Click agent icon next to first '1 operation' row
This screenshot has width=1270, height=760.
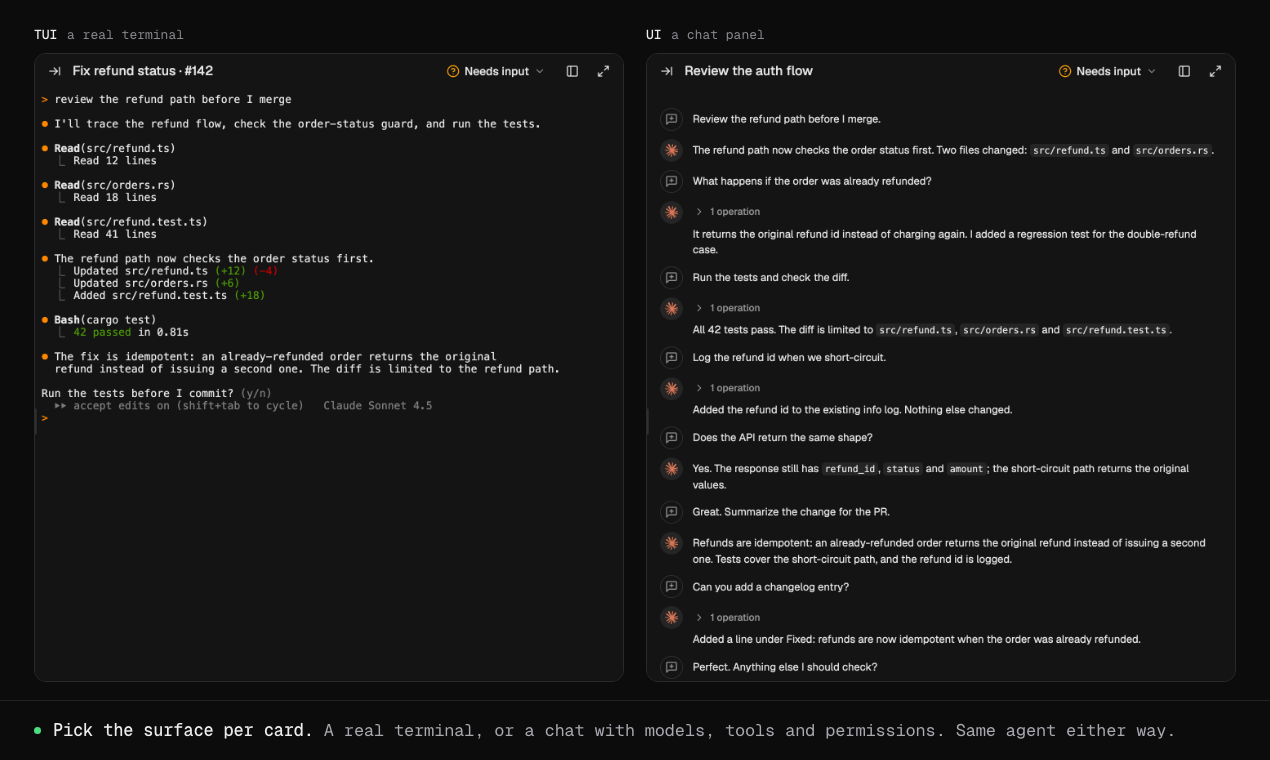click(671, 212)
